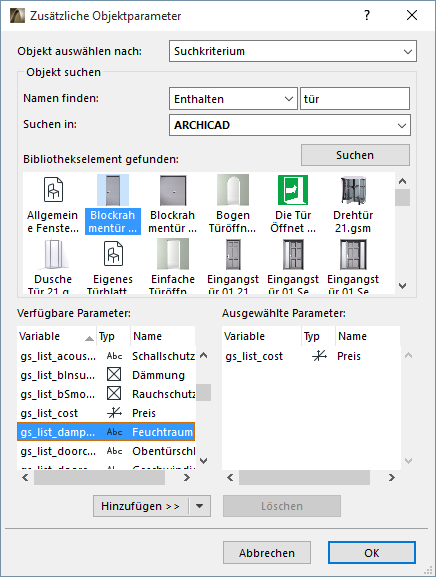Click the right arrow of available parameters horizontal scrollbar

(x=187, y=477)
